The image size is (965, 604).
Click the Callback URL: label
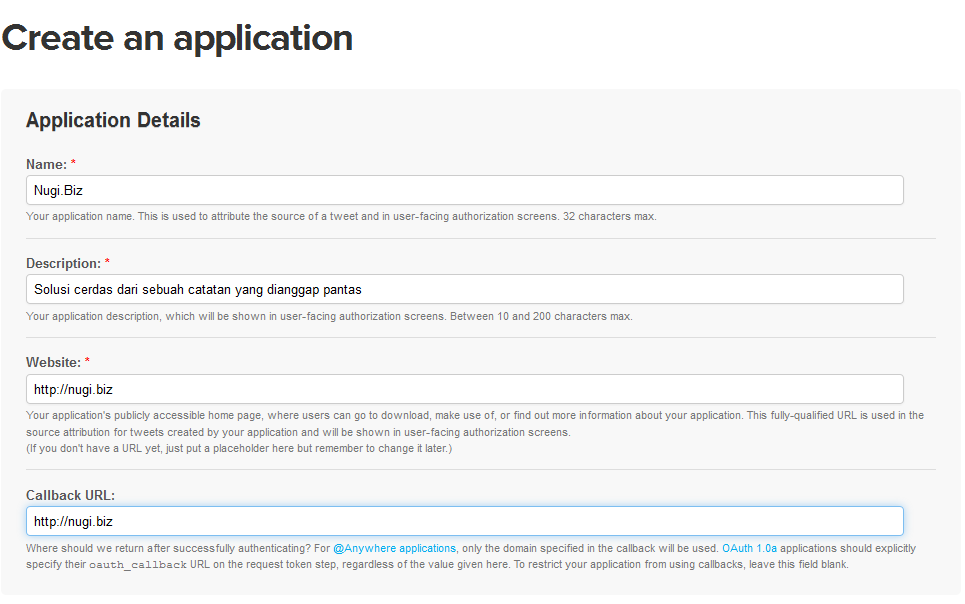(x=71, y=496)
